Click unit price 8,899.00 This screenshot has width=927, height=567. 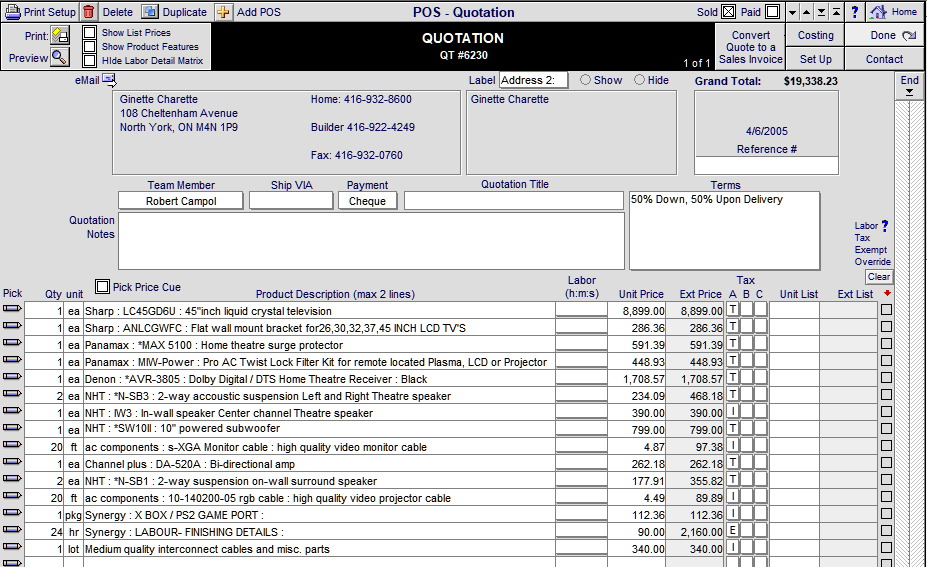point(643,311)
